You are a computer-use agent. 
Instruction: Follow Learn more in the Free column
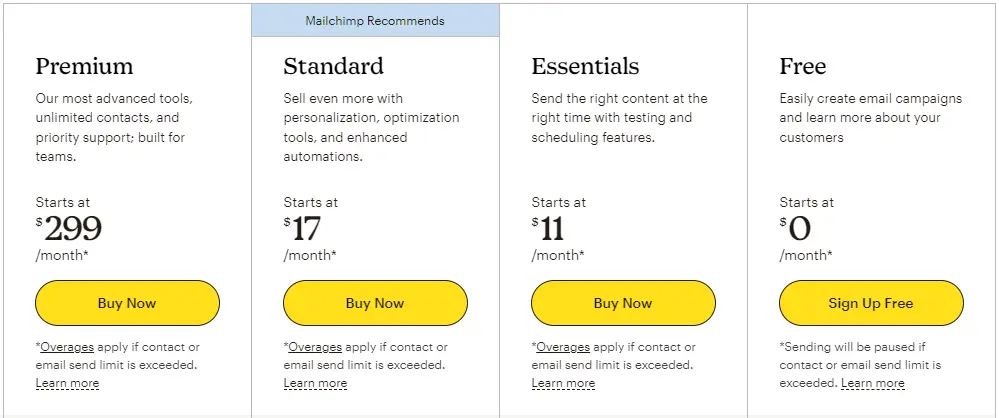click(x=872, y=383)
